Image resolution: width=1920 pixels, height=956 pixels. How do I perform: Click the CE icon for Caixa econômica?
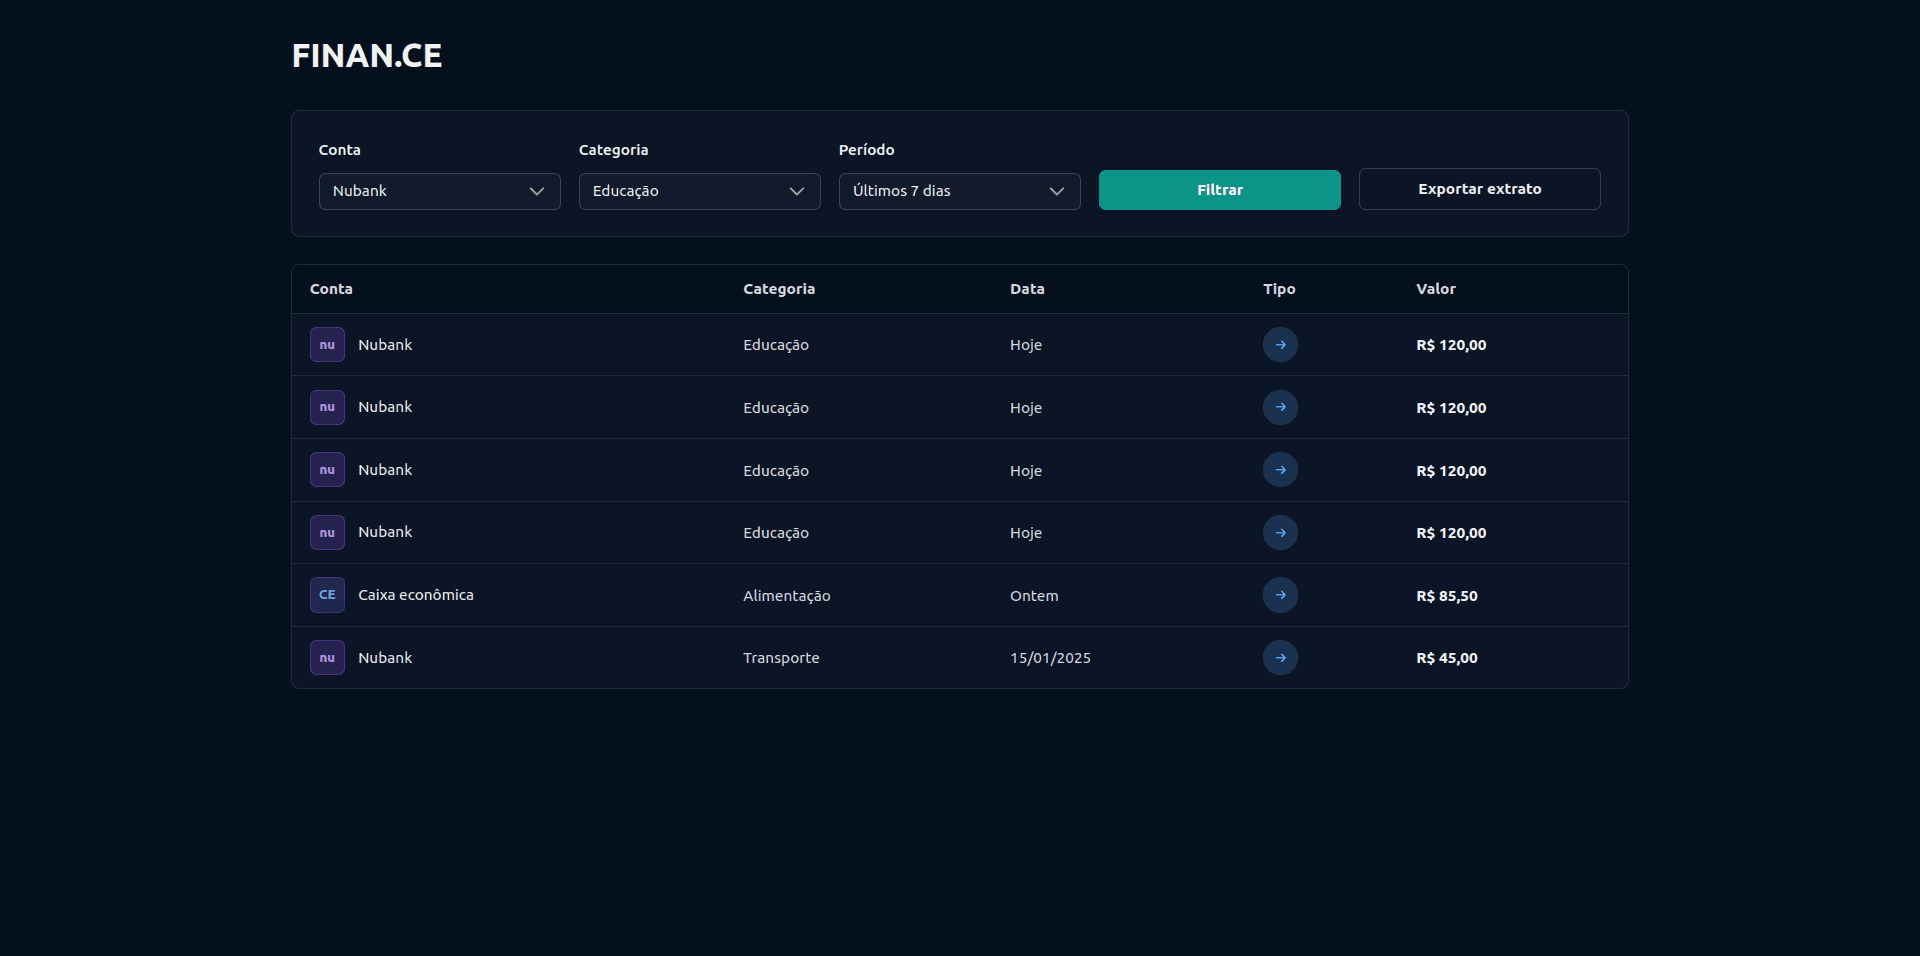coord(327,595)
